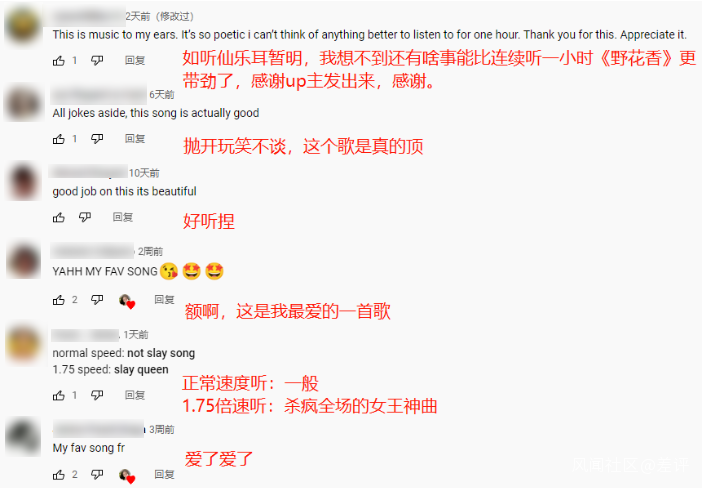
Task: Click creator heart on "YAHH MY FAV SONG"
Action: (x=127, y=301)
